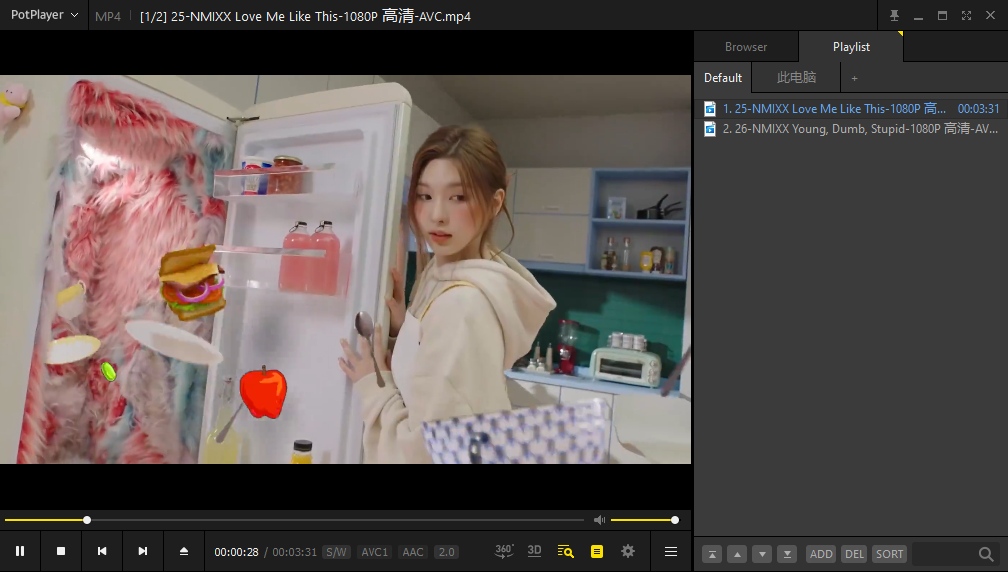Viewport: 1008px width, 572px height.
Task: Click the eject/open file icon
Action: [184, 551]
